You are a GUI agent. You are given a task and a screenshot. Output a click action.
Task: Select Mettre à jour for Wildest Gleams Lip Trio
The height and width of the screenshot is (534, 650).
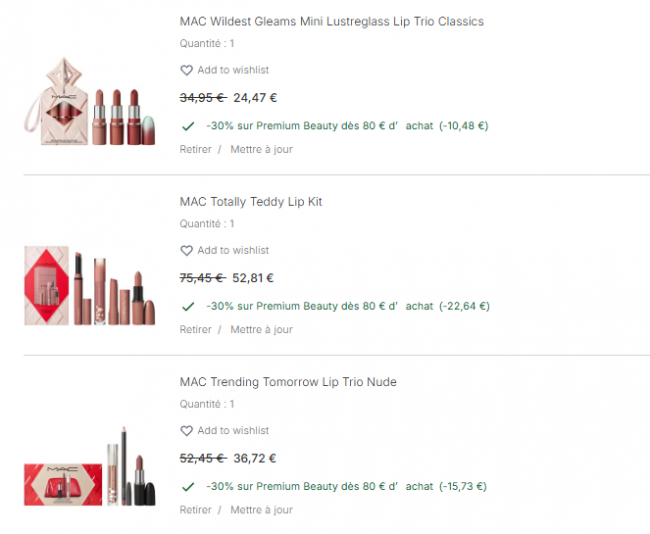pos(262,149)
